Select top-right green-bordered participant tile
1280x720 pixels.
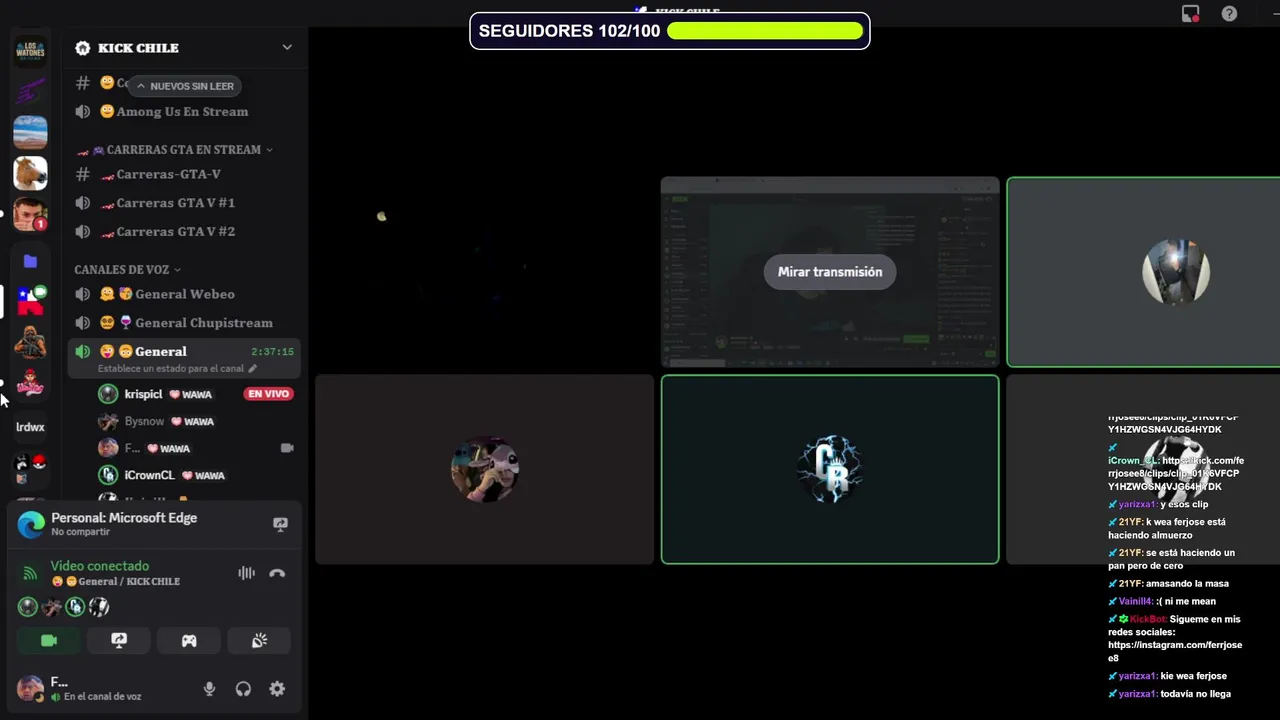(x=1143, y=272)
